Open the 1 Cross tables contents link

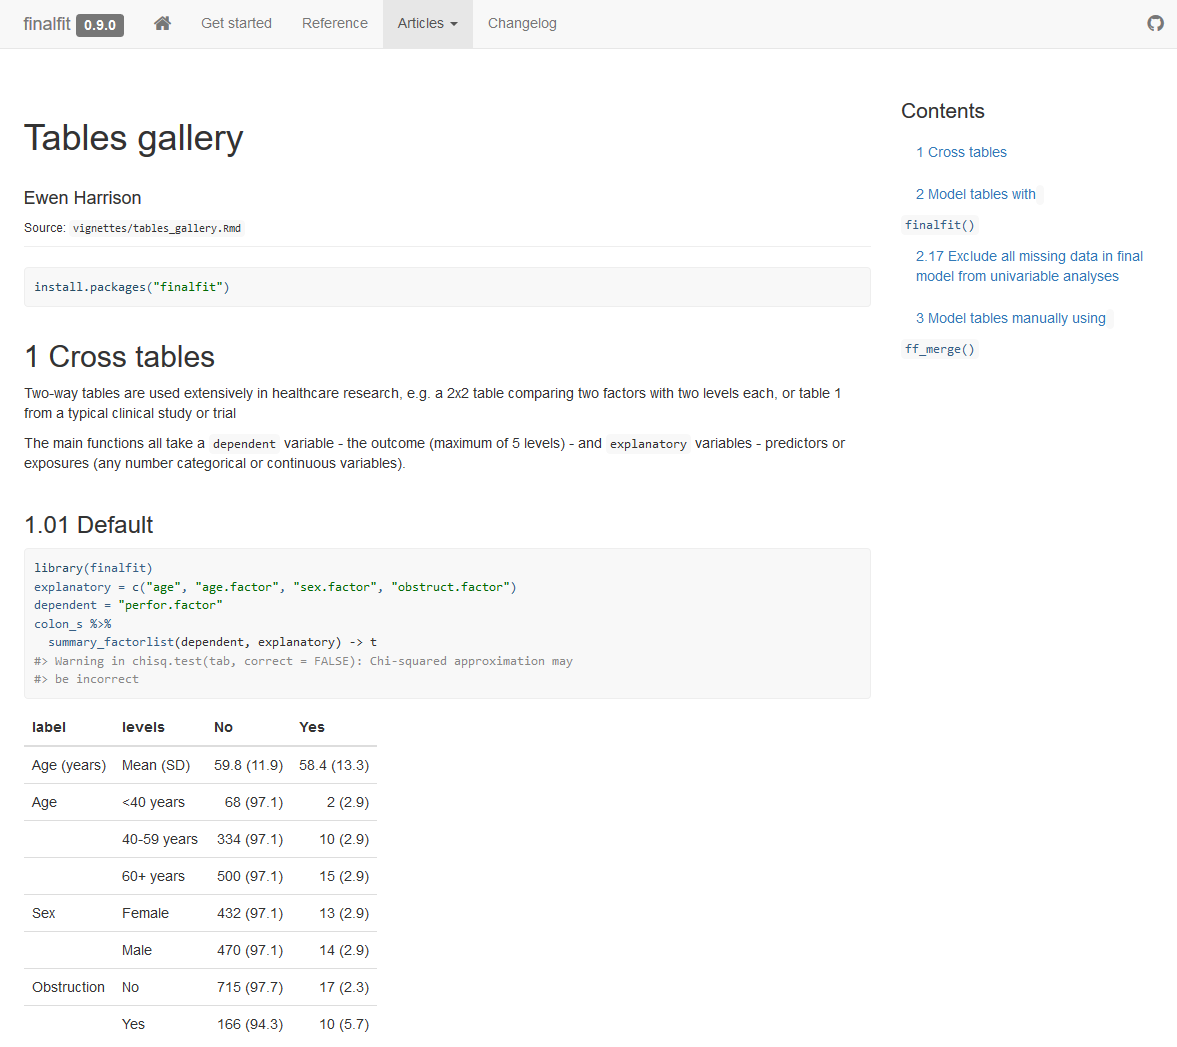click(961, 152)
